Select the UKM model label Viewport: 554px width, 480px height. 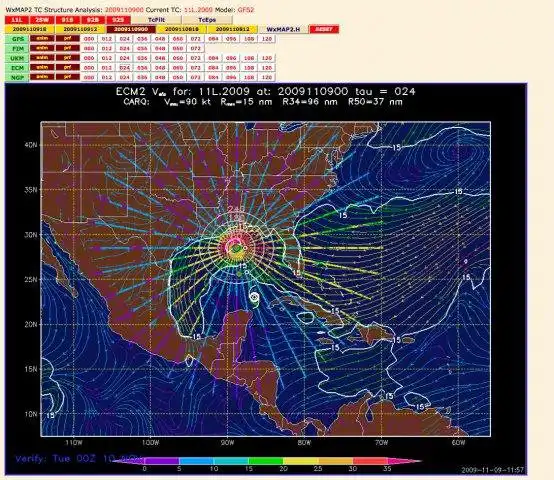pyautogui.click(x=18, y=58)
